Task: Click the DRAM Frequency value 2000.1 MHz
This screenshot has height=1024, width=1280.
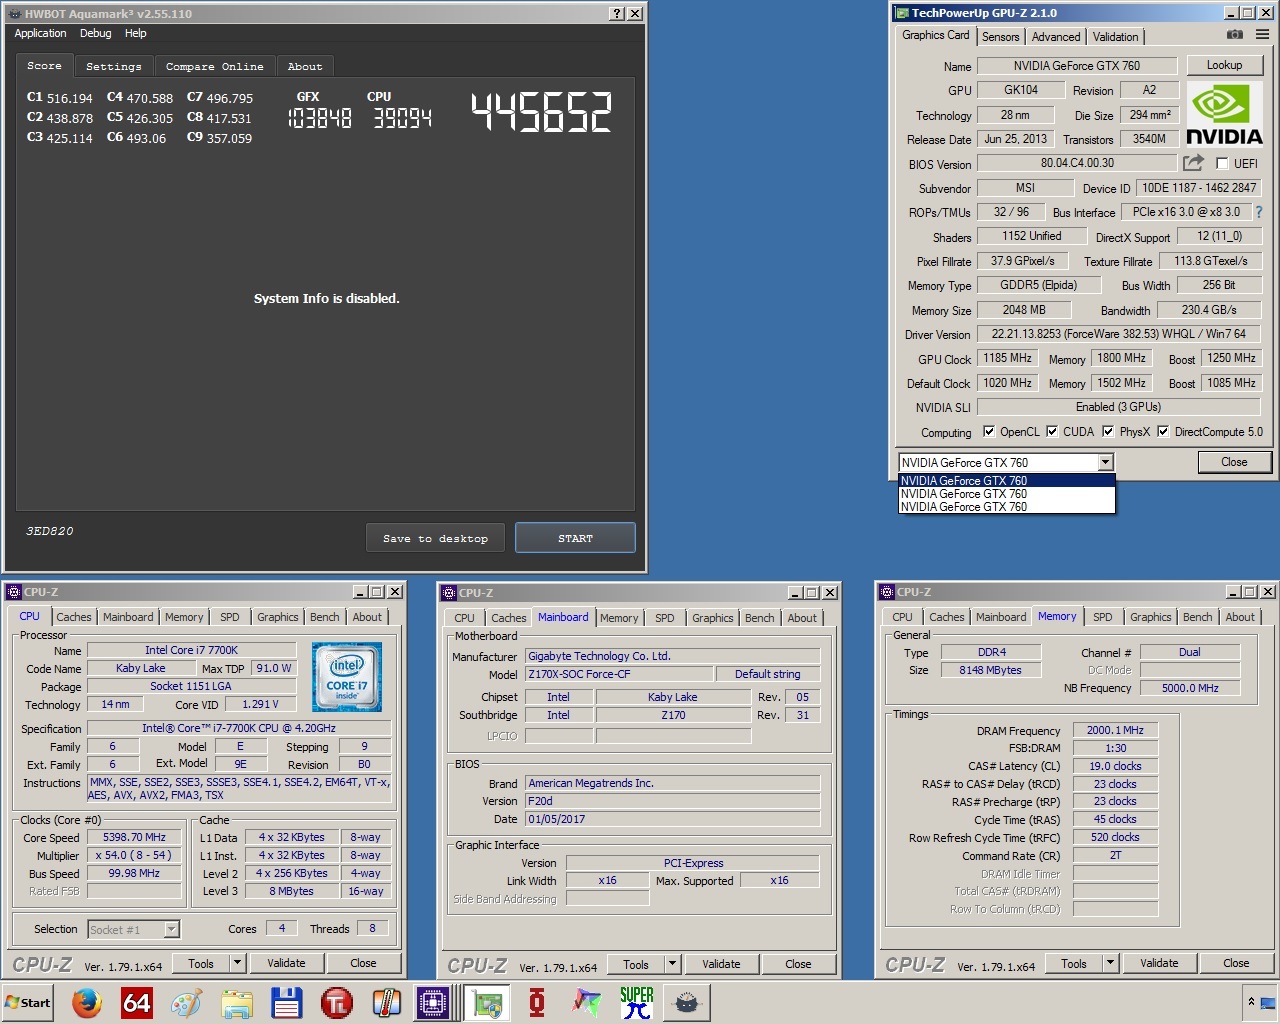Action: [1115, 730]
